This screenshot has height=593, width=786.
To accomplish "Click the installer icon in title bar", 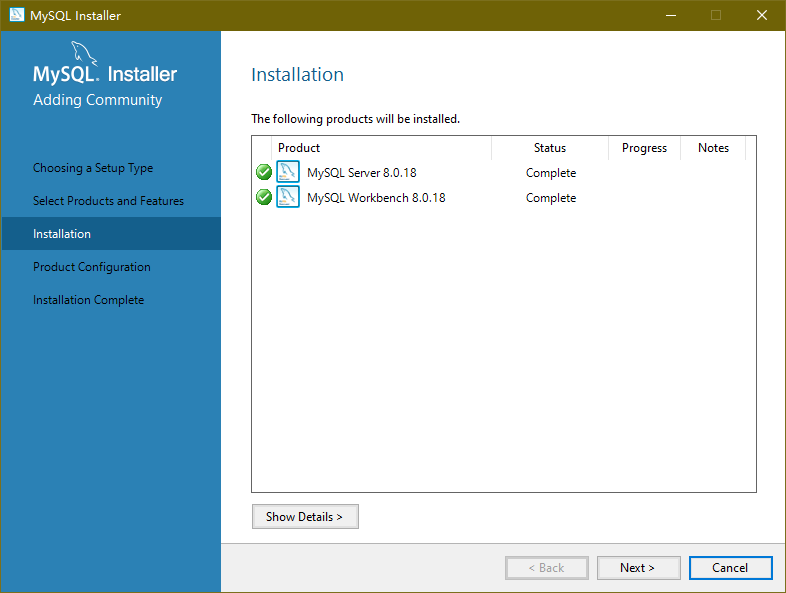I will (17, 15).
